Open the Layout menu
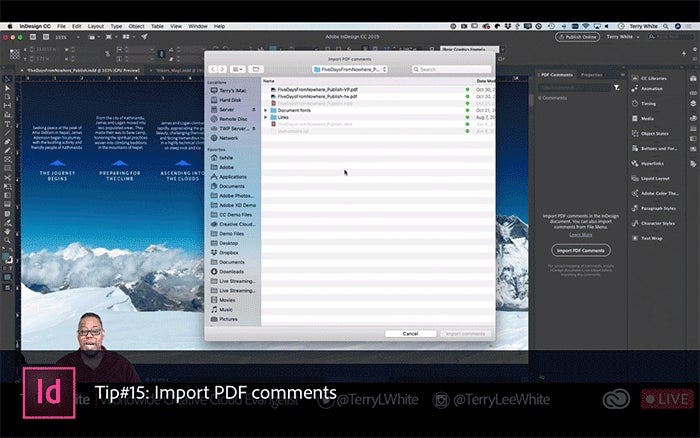700x438 pixels. tap(95, 25)
